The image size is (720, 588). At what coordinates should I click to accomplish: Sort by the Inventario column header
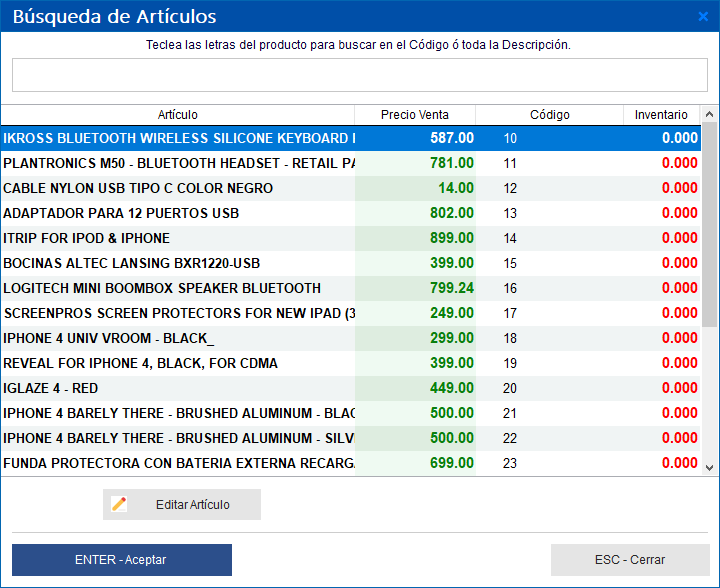tap(661, 115)
